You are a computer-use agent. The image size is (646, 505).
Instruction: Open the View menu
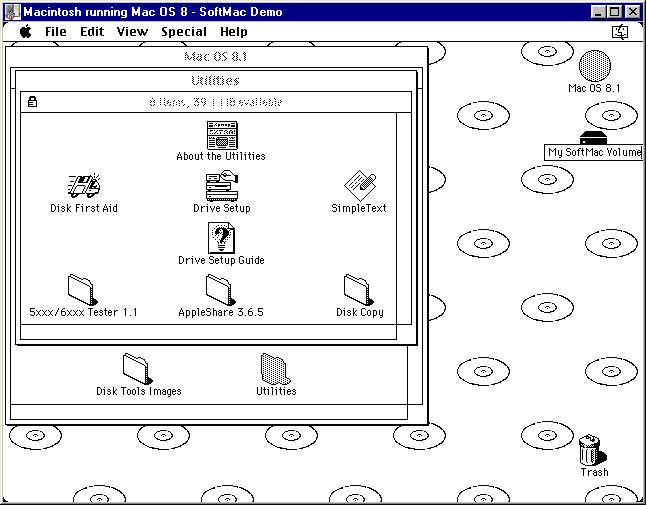pyautogui.click(x=132, y=32)
